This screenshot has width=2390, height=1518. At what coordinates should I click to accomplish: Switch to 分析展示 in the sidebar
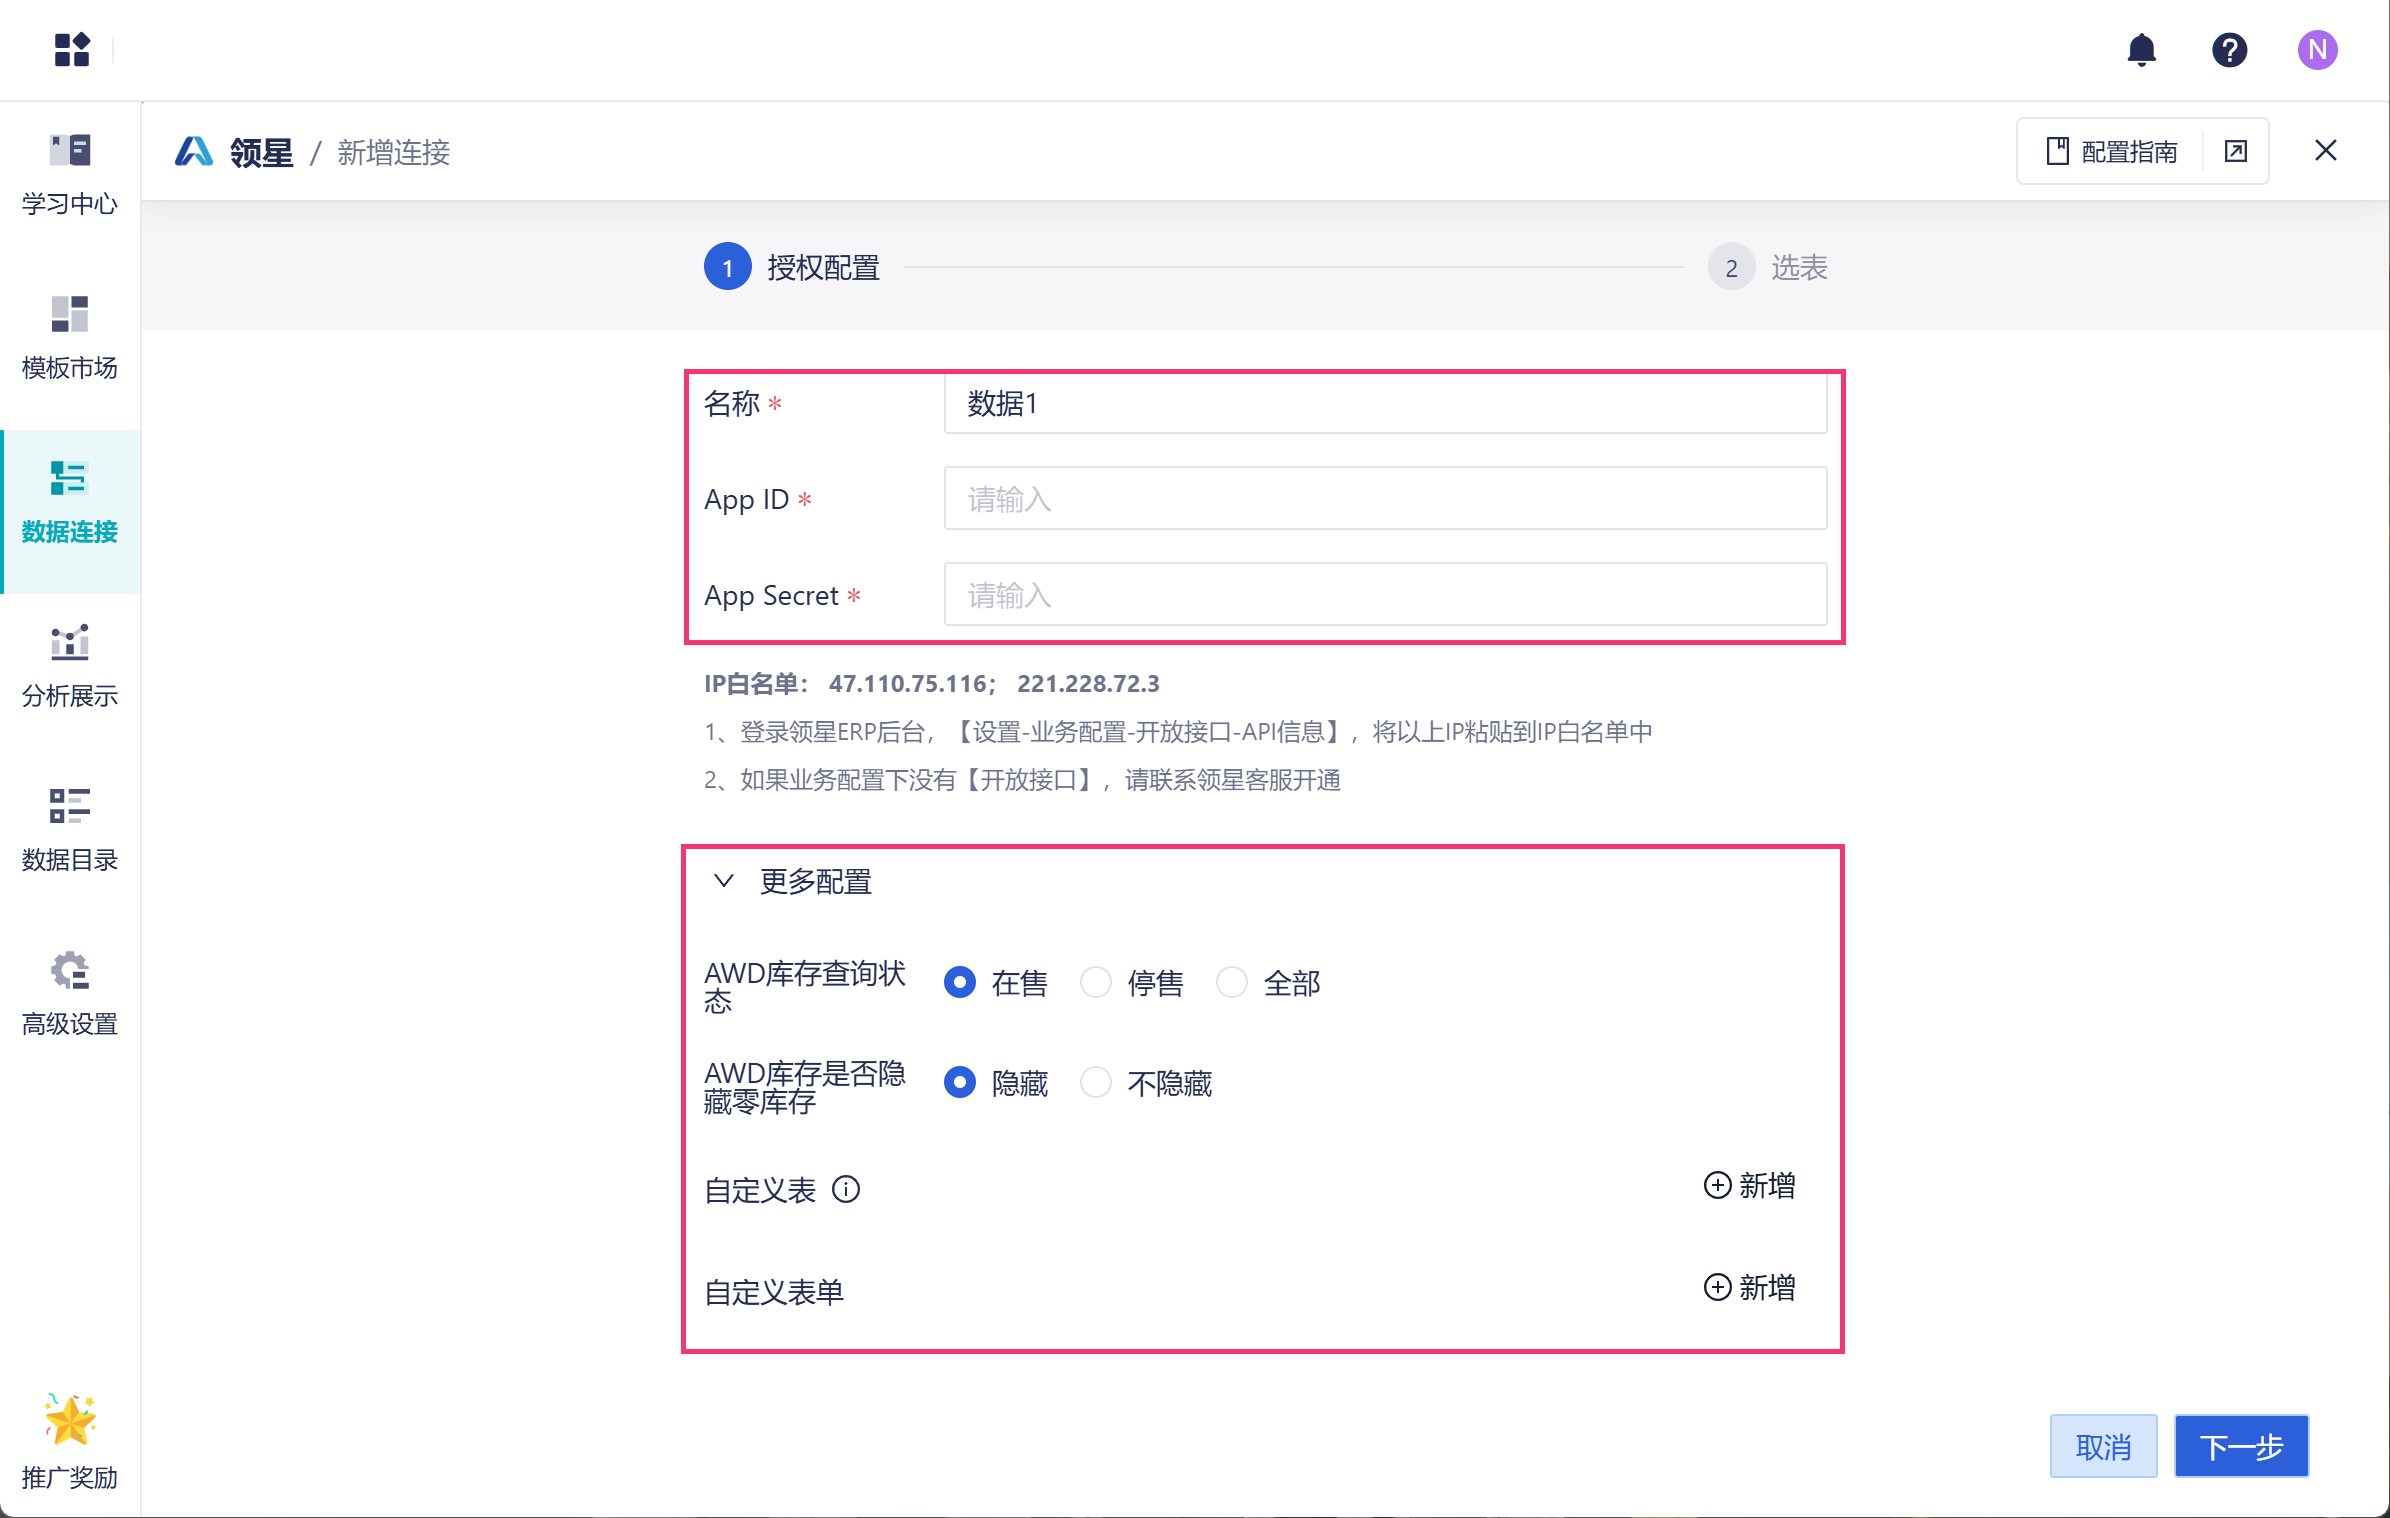70,666
